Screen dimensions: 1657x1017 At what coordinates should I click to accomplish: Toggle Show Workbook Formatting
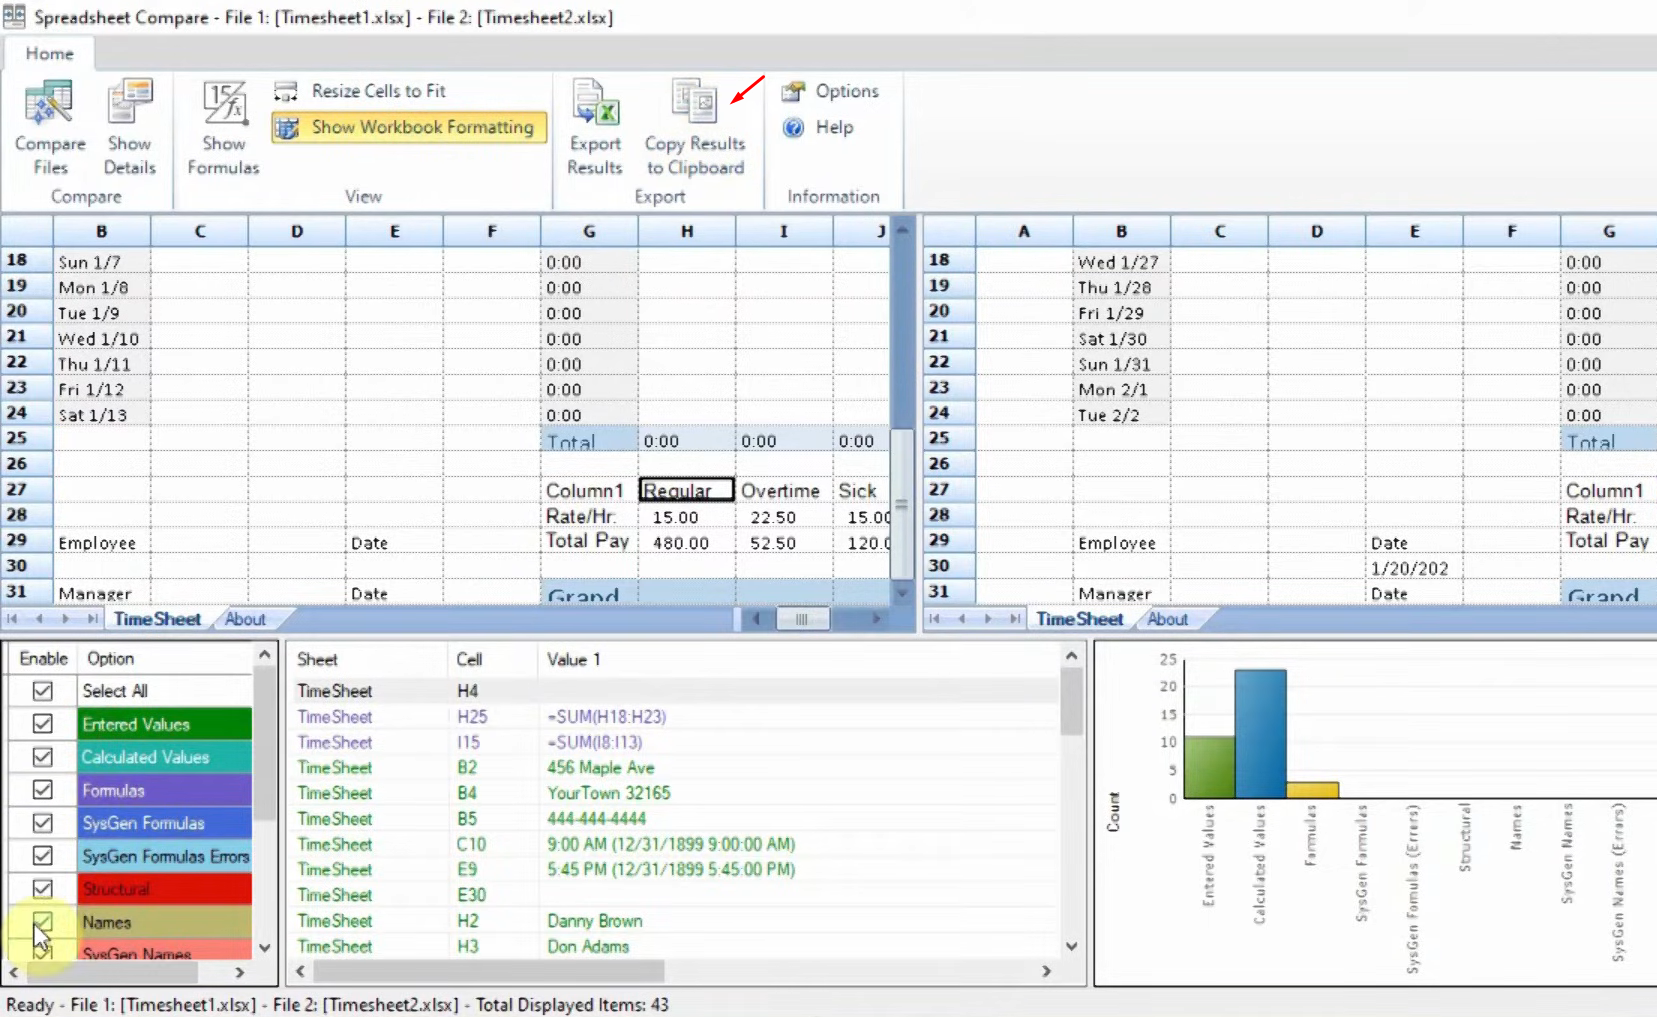408,127
